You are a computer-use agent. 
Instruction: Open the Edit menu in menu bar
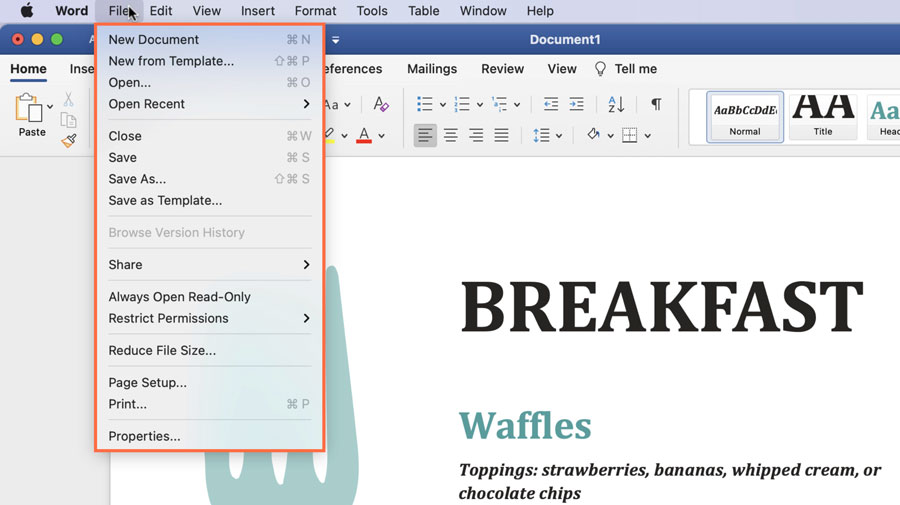[161, 11]
